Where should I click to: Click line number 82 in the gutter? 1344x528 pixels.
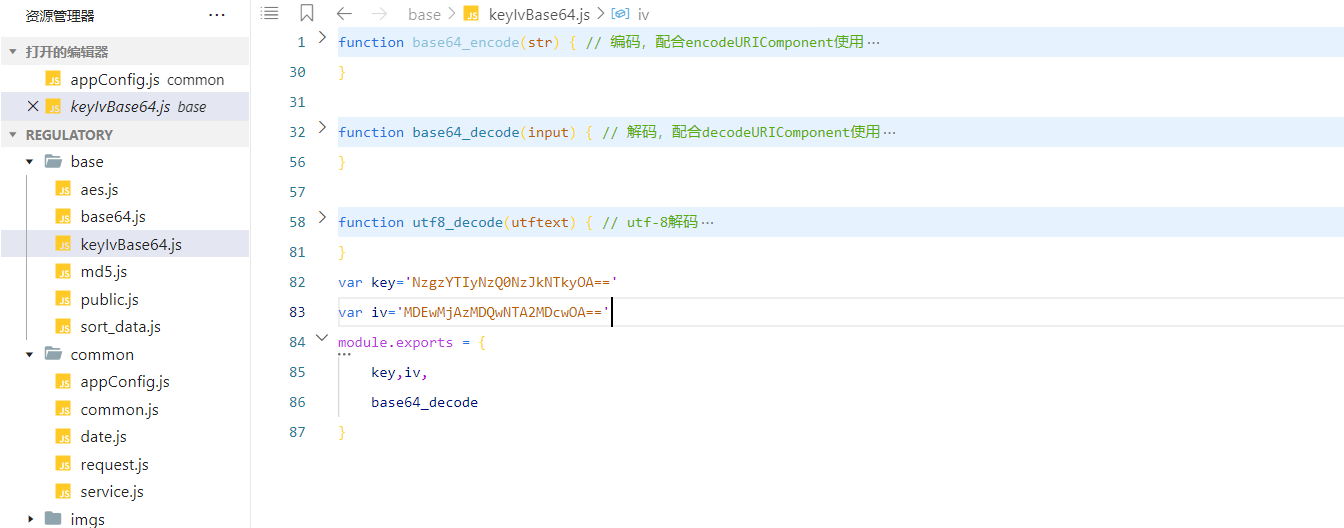(297, 282)
